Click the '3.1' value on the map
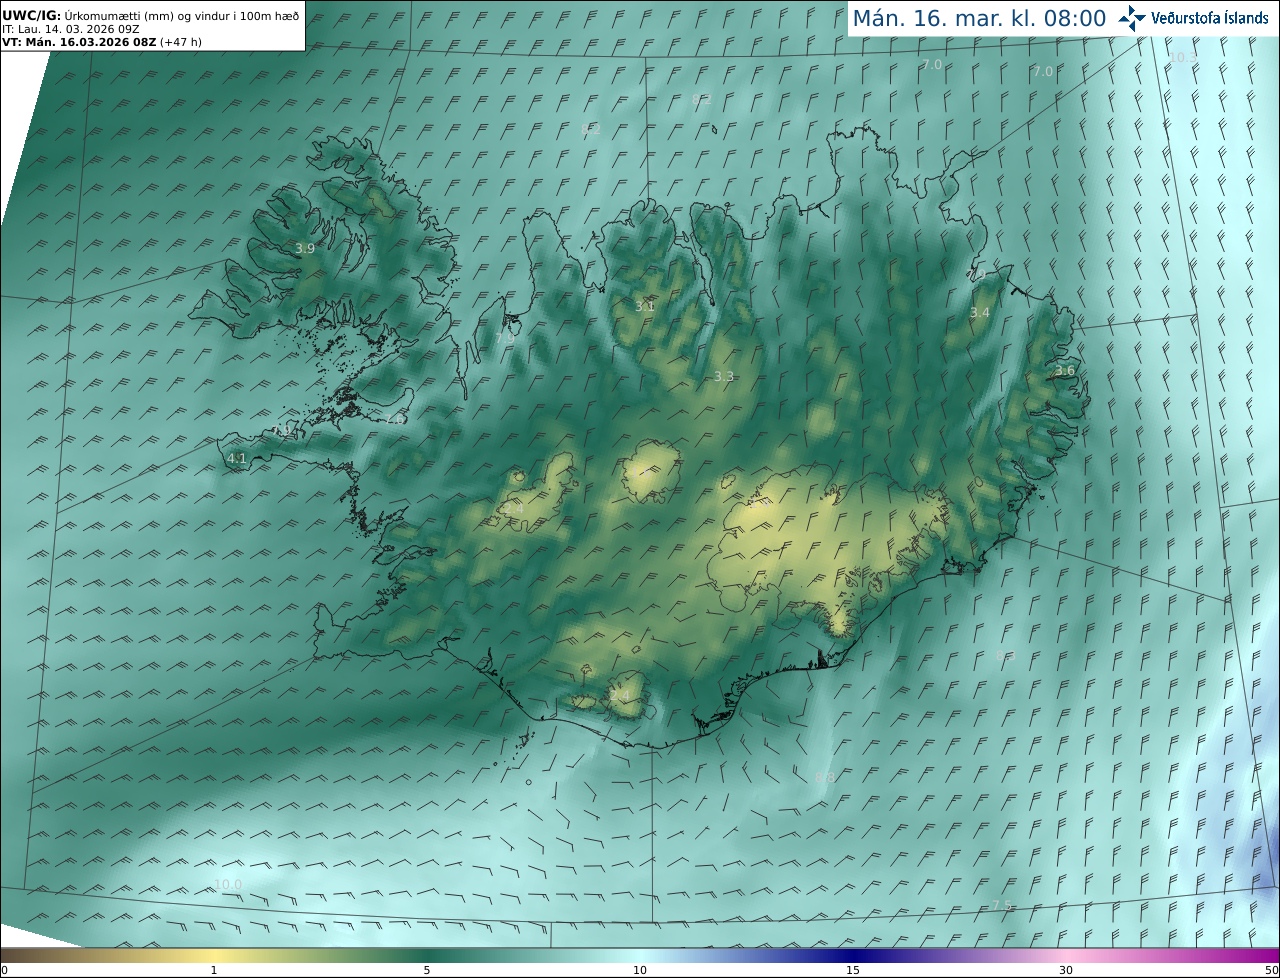The height and width of the screenshot is (978, 1280). (x=645, y=306)
